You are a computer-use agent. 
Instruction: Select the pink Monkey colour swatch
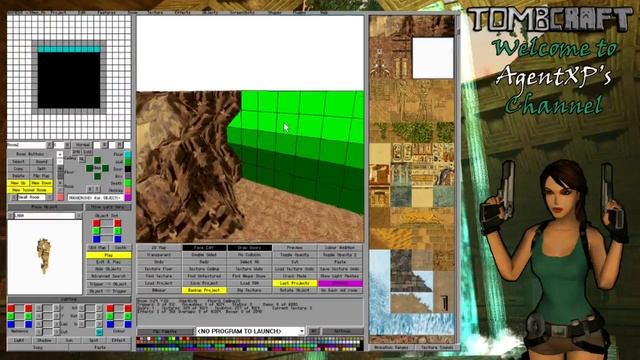[128, 190]
